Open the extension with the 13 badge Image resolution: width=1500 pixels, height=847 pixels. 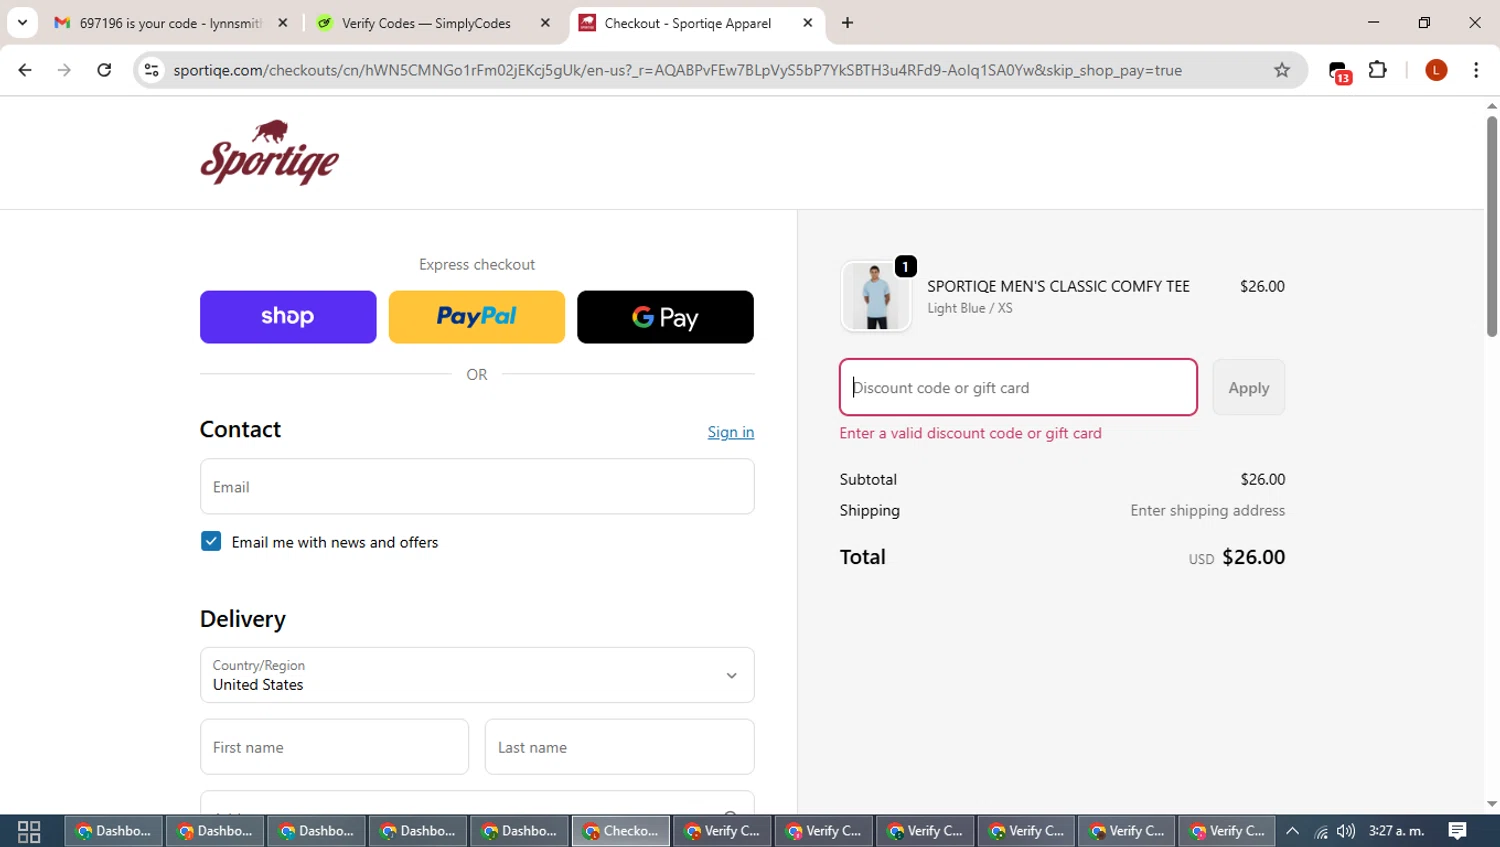click(x=1339, y=71)
